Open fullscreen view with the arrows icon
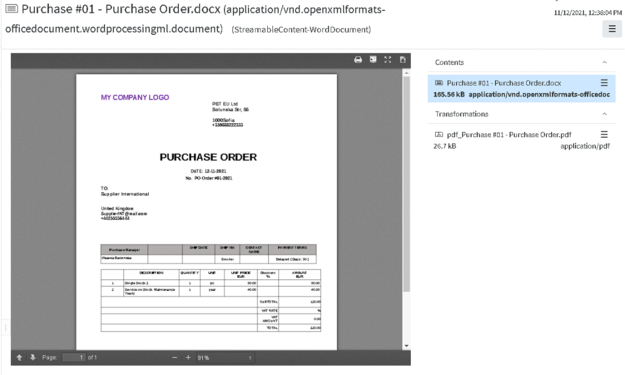 [387, 59]
